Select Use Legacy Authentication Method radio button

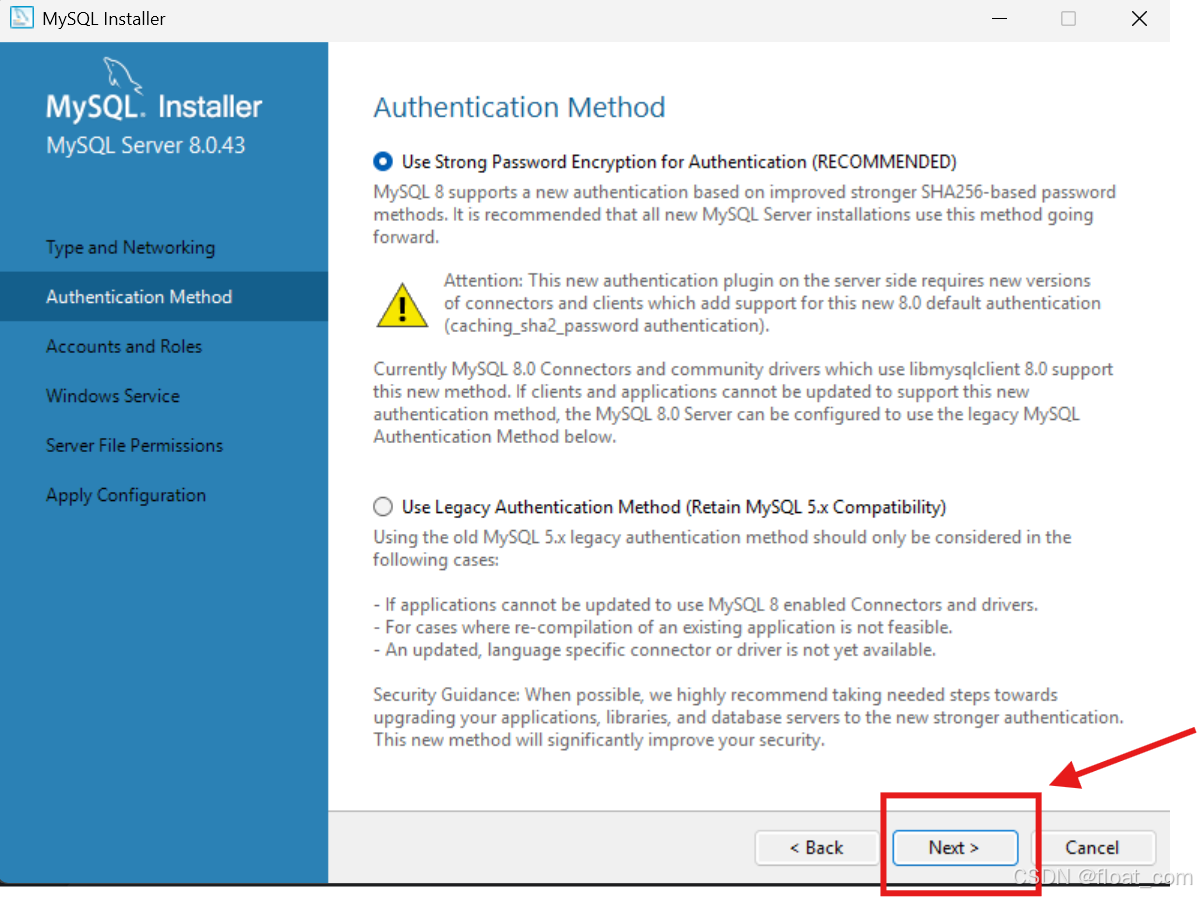383,507
